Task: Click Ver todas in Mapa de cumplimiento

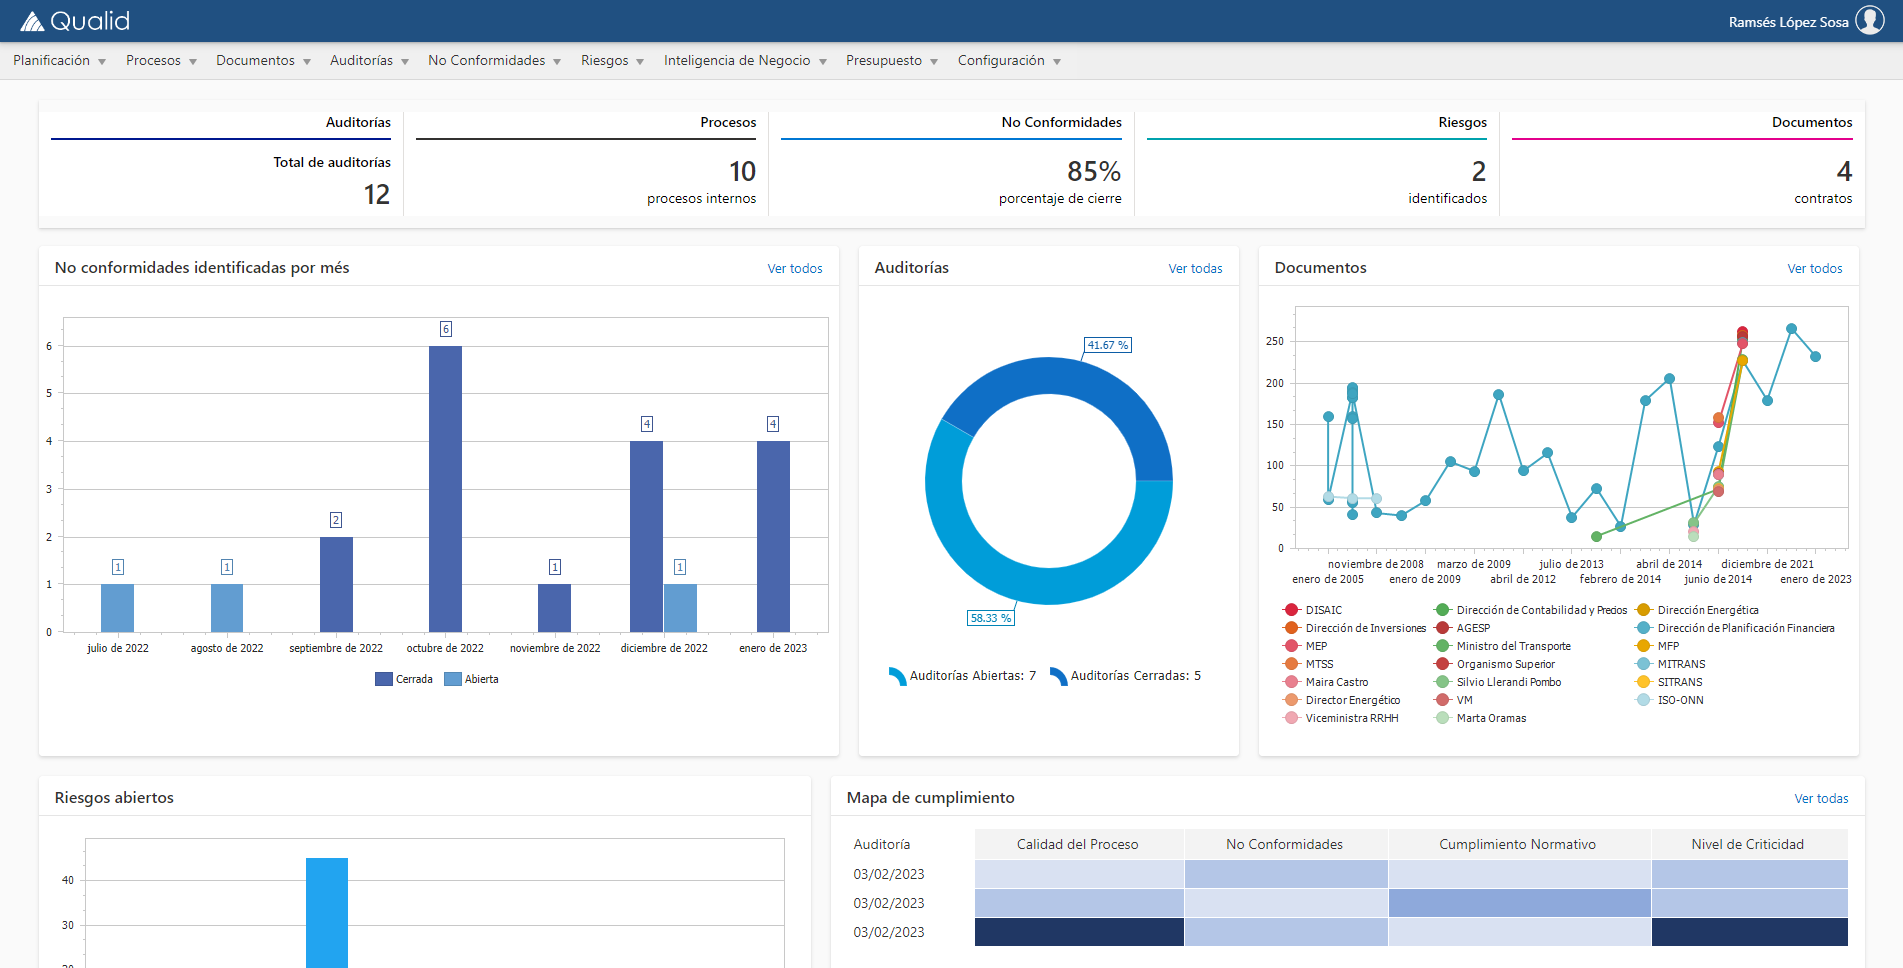Action: (x=1821, y=798)
